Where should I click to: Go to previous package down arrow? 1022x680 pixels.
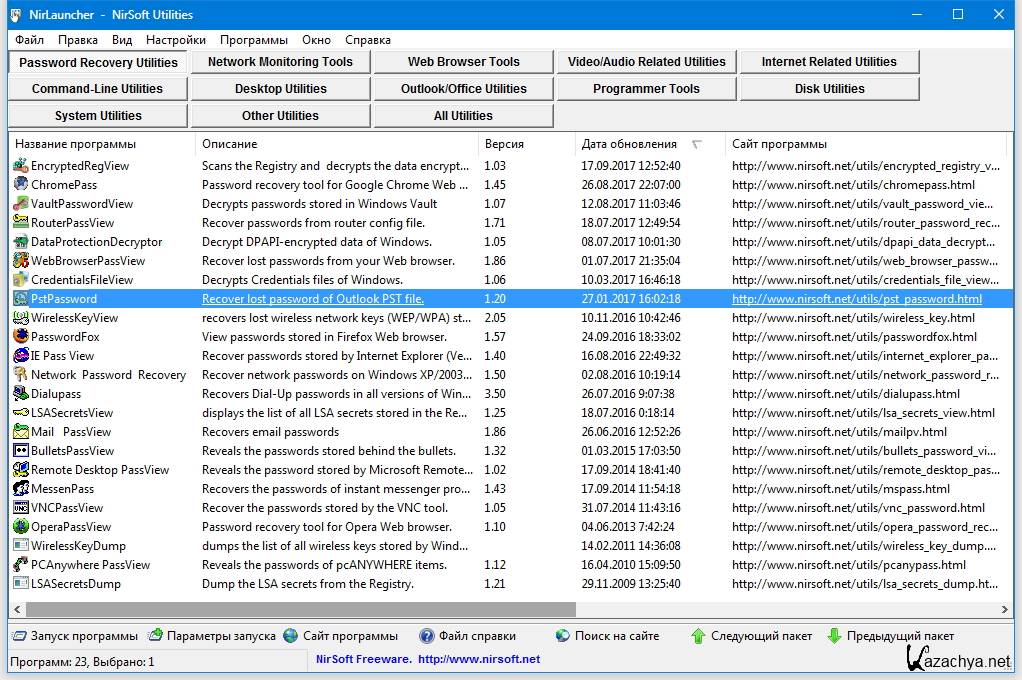pos(835,636)
